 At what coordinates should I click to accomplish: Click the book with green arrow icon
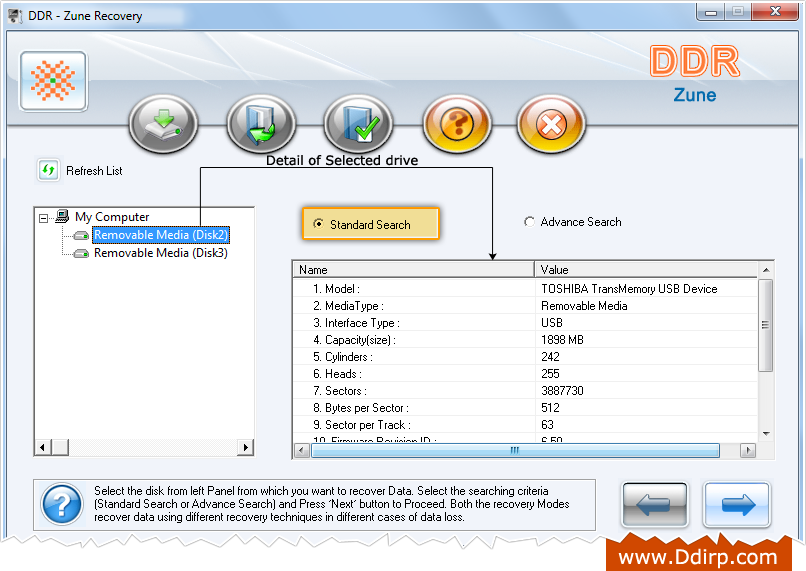pyautogui.click(x=261, y=124)
